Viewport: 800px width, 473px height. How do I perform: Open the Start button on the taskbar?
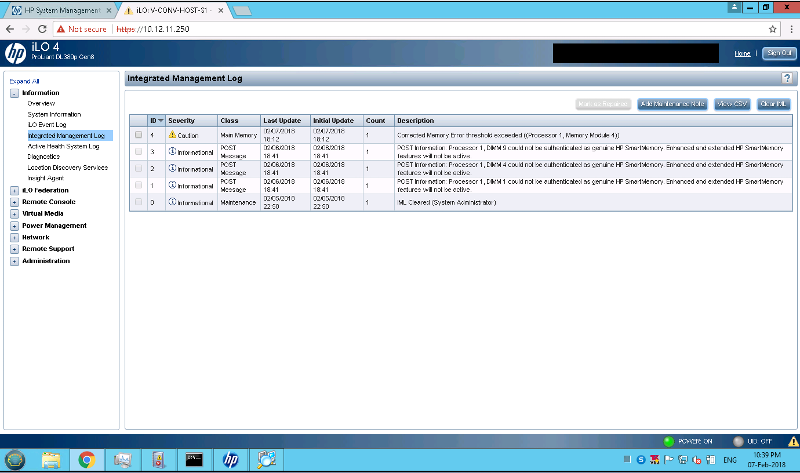(x=15, y=460)
